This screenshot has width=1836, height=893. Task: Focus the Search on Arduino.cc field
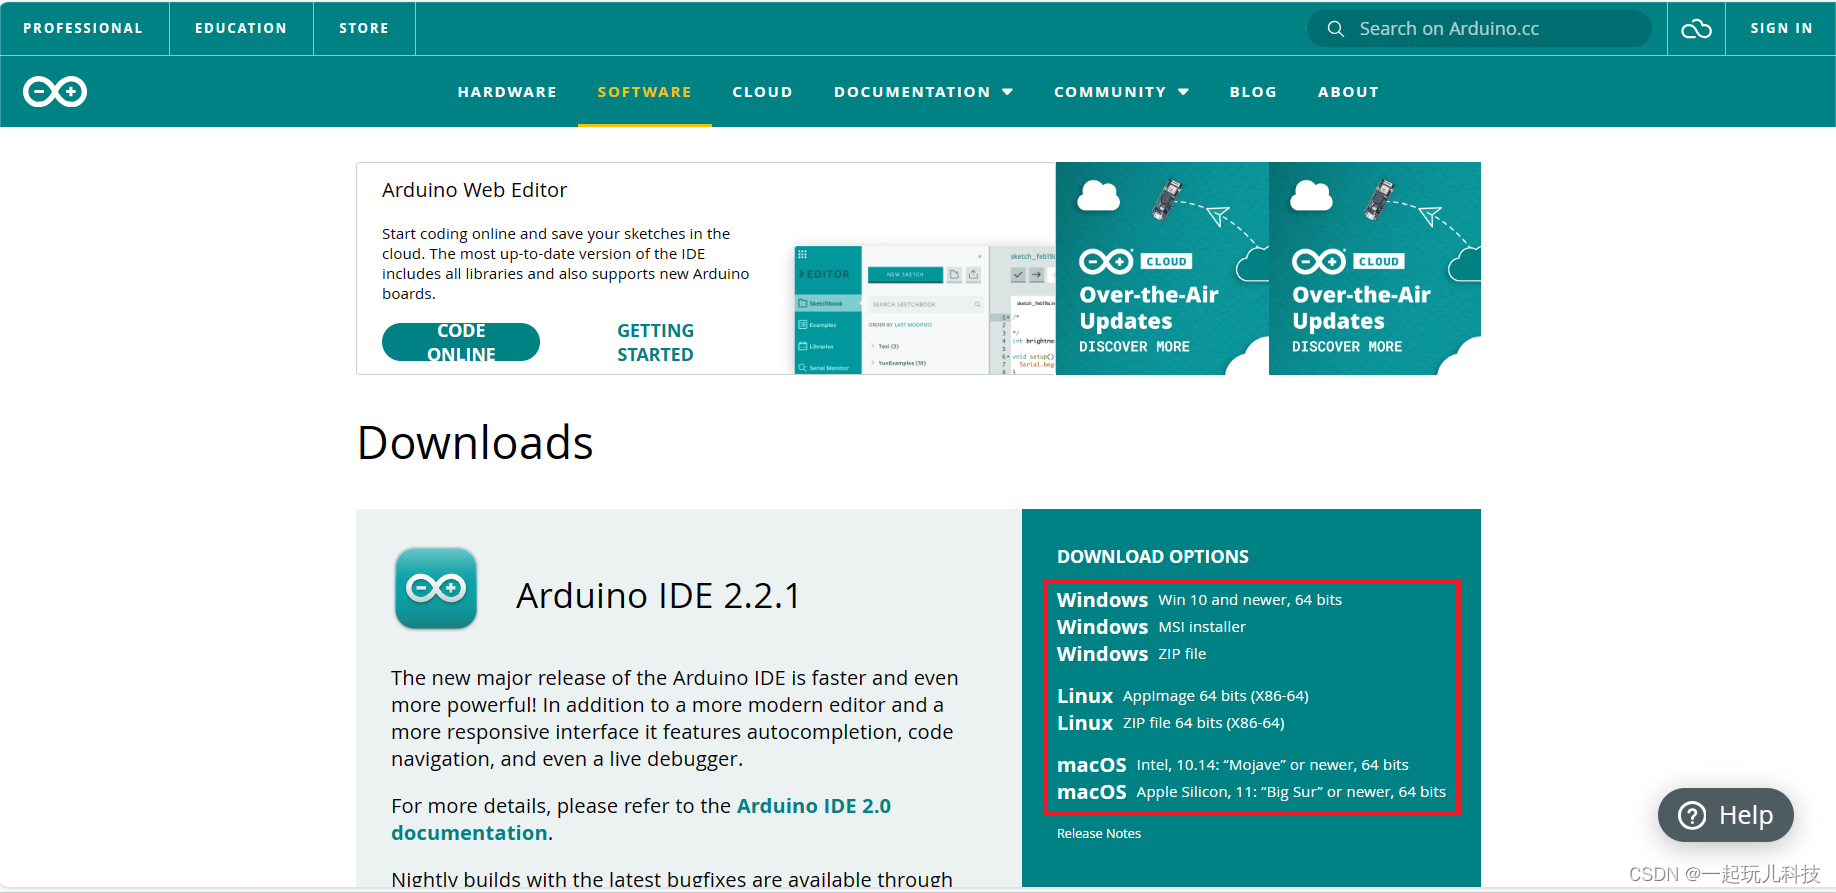click(x=1479, y=29)
